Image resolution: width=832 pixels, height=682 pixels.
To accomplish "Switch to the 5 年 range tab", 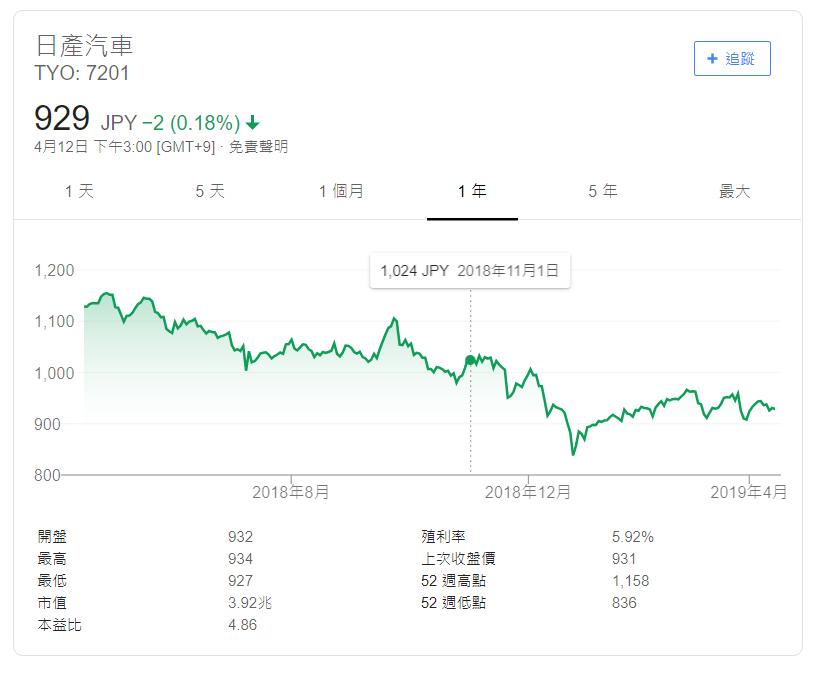I will [x=603, y=191].
